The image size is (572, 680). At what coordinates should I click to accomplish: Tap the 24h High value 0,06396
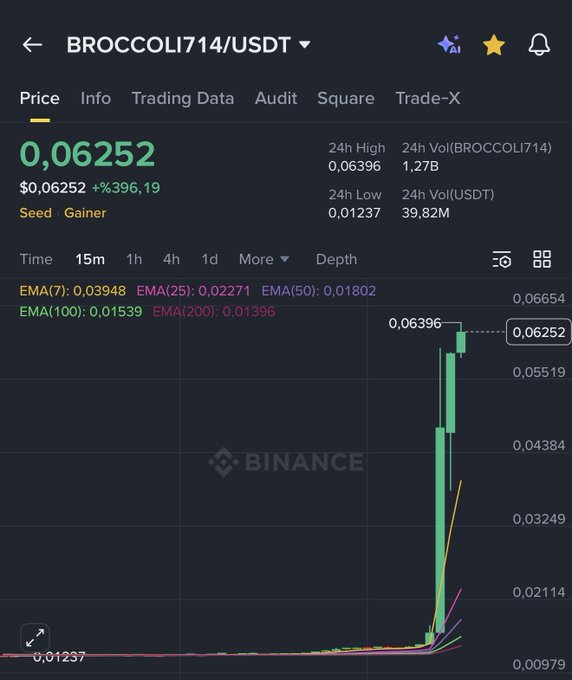pos(354,166)
